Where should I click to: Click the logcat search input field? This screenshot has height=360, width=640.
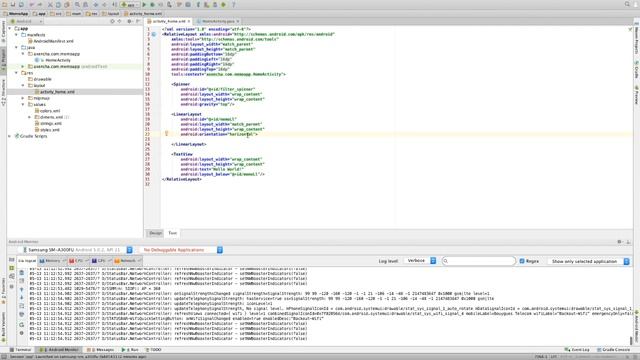pyautogui.click(x=479, y=261)
